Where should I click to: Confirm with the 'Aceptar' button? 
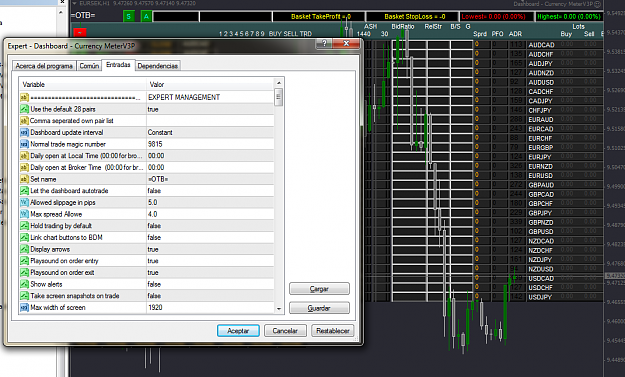tap(238, 331)
